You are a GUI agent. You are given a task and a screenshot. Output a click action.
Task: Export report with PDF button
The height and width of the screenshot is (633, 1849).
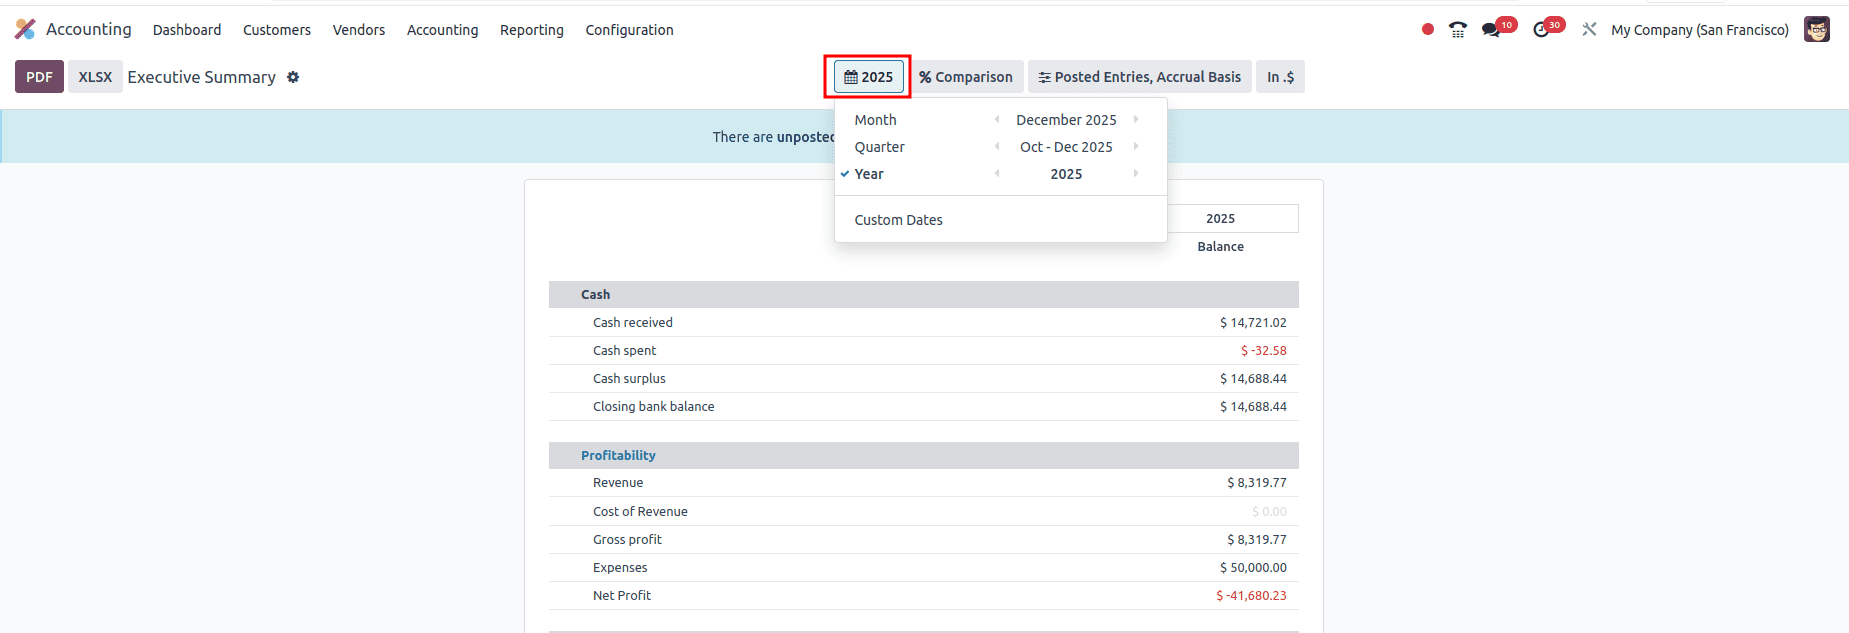click(x=39, y=77)
